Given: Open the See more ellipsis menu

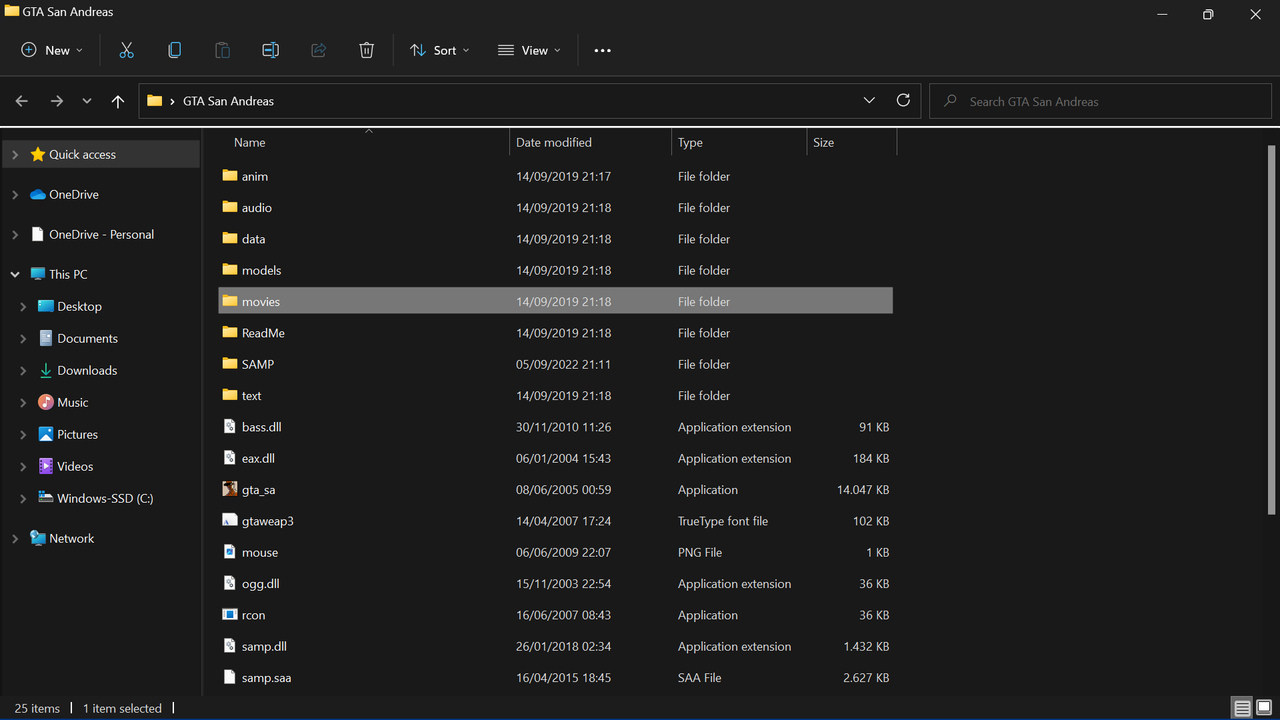Looking at the screenshot, I should click(x=602, y=50).
